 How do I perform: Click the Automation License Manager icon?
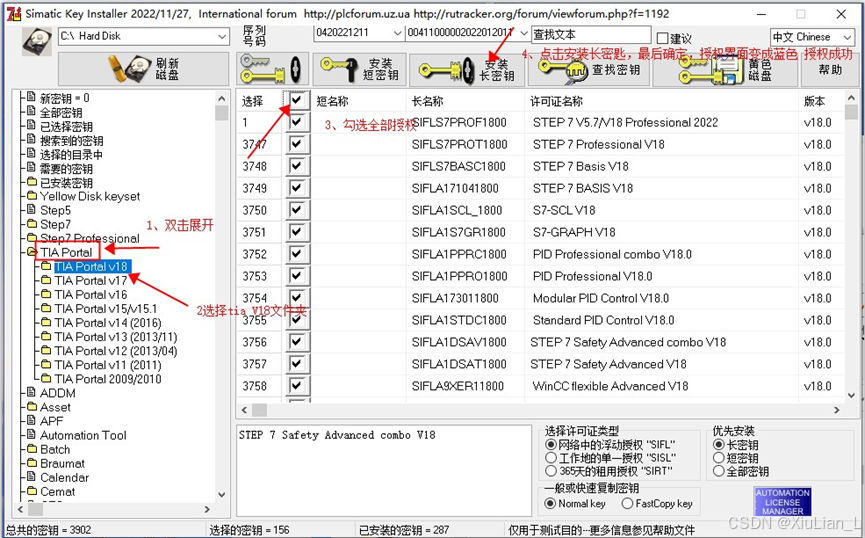point(782,502)
